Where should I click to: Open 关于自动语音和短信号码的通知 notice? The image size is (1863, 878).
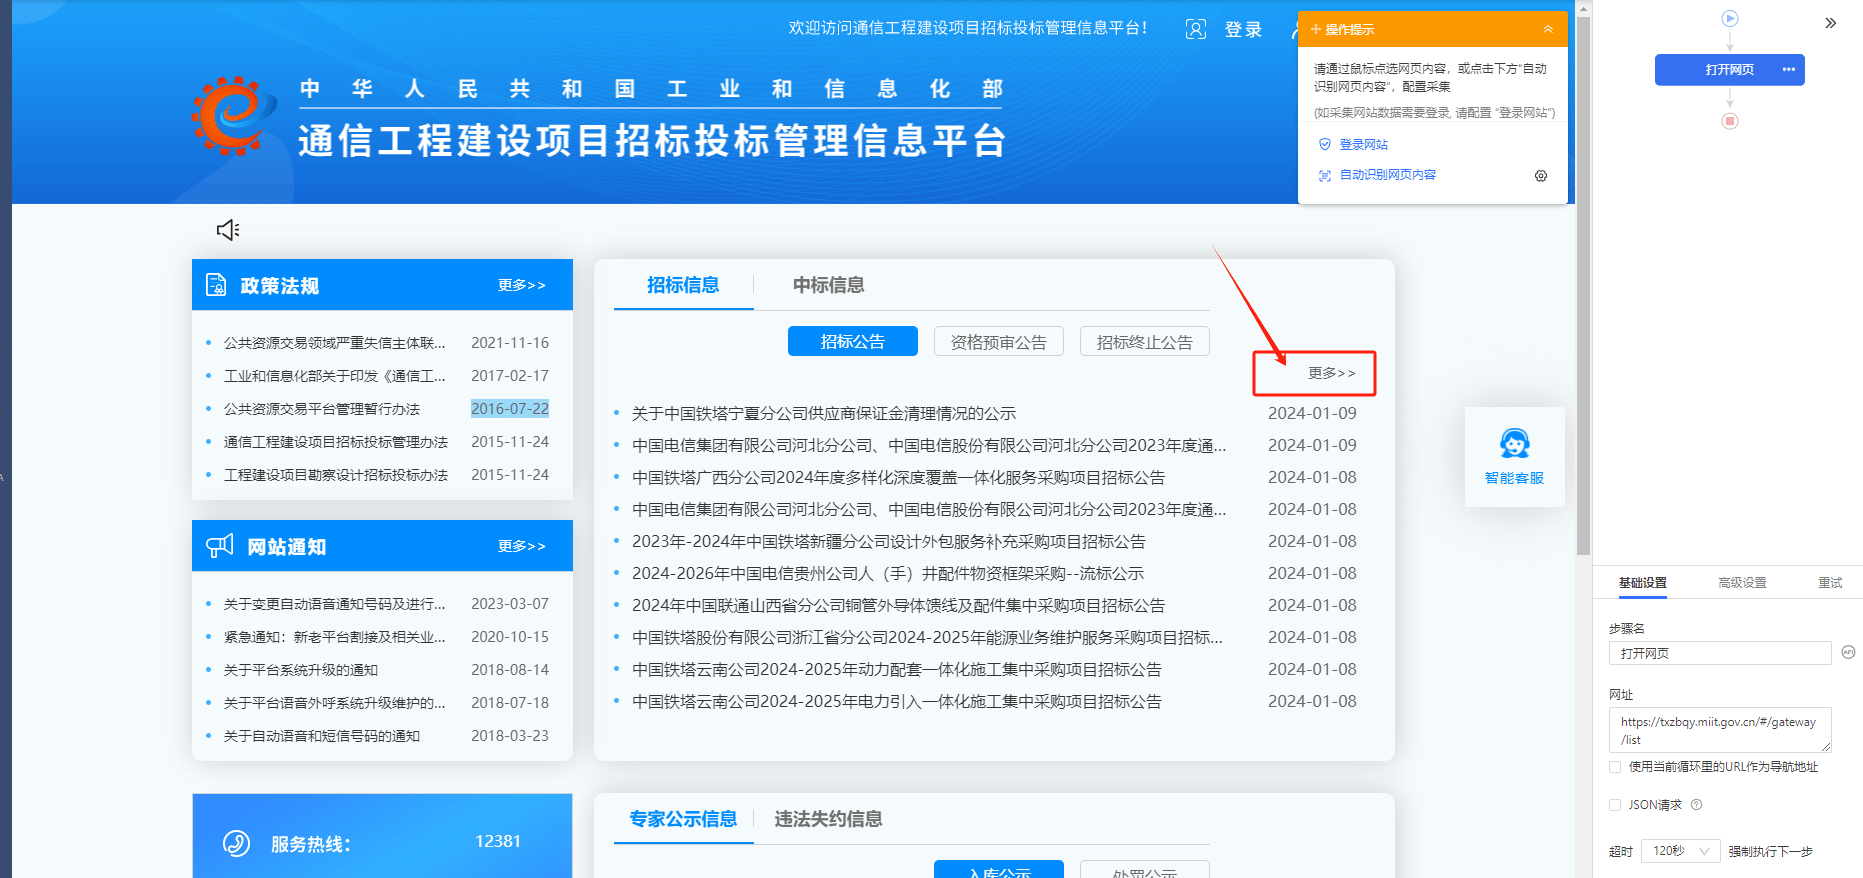click(321, 736)
